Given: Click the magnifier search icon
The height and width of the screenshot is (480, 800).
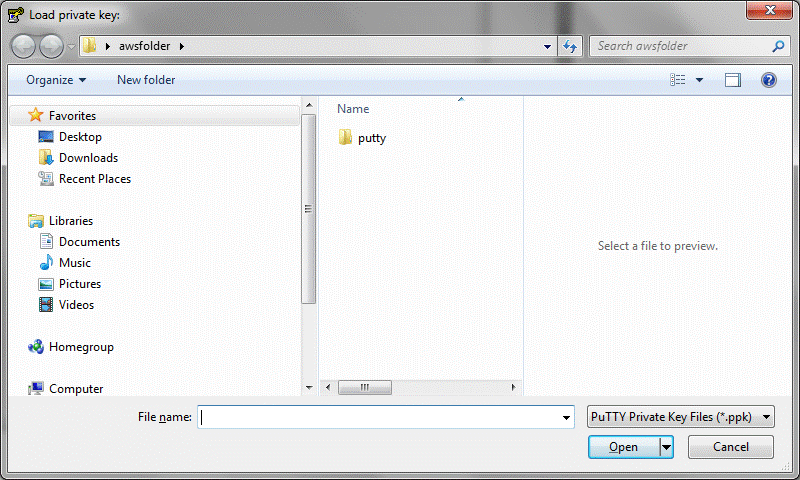Looking at the screenshot, I should [x=778, y=46].
